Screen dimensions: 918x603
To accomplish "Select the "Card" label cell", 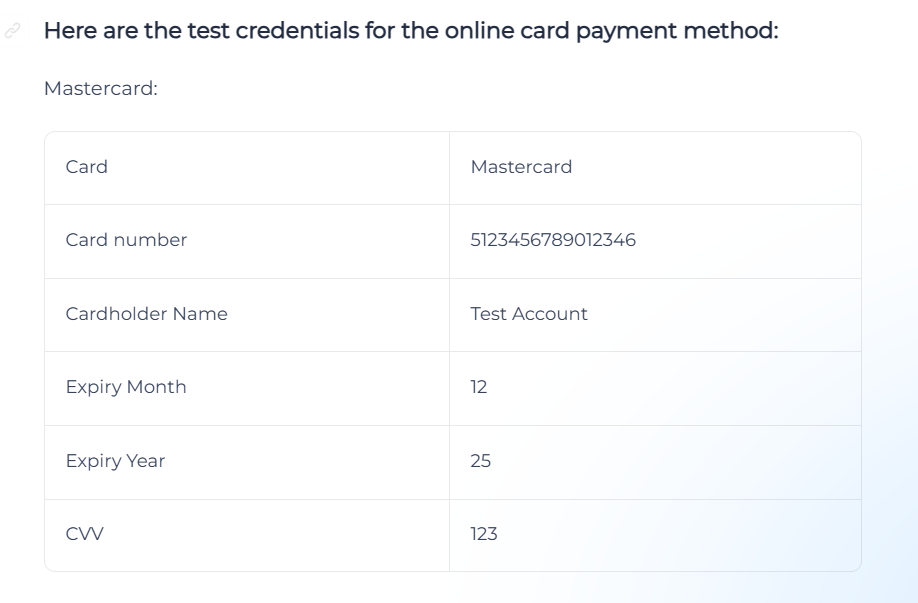I will point(87,167).
